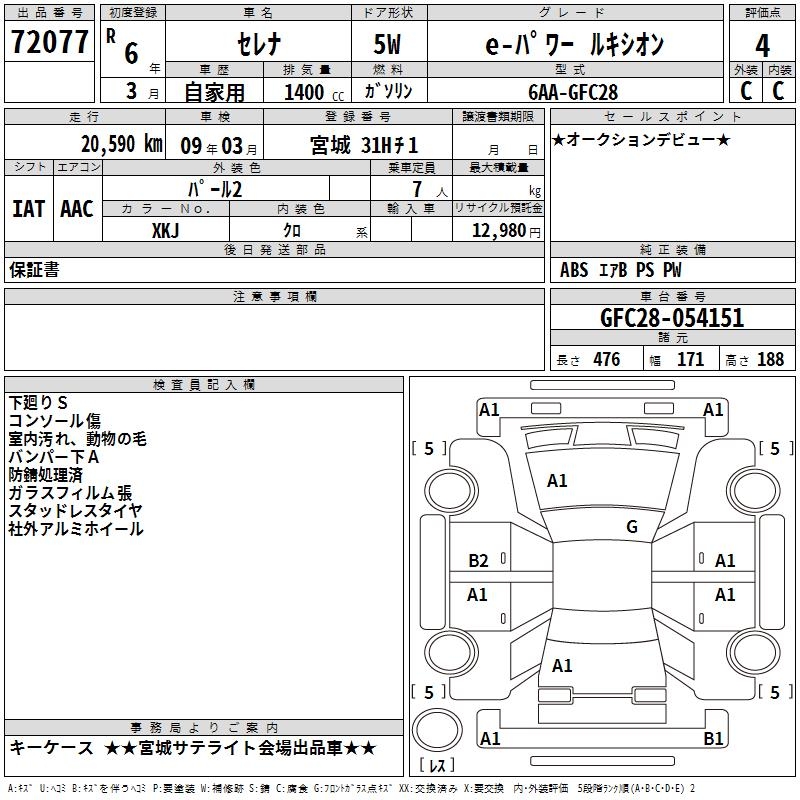Click the interior grade C under 内装

(x=778, y=91)
